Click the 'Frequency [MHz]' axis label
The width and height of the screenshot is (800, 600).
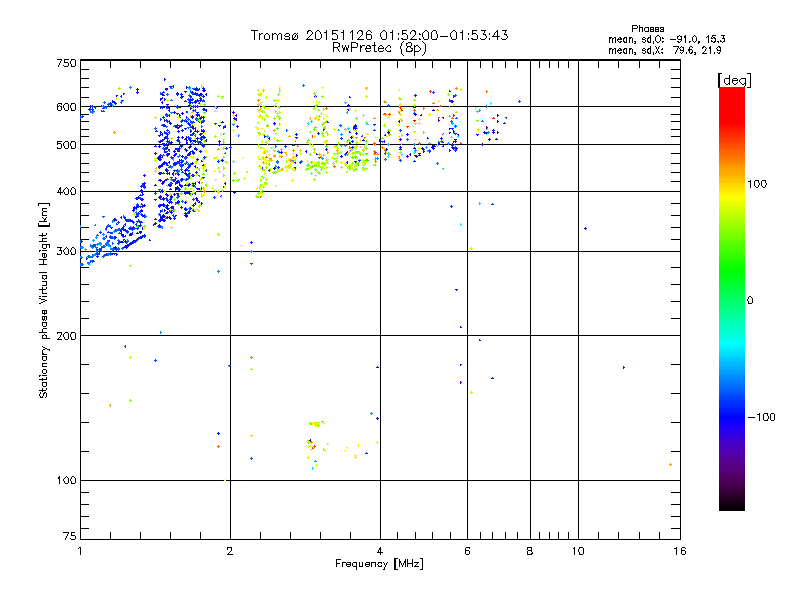[x=379, y=564]
